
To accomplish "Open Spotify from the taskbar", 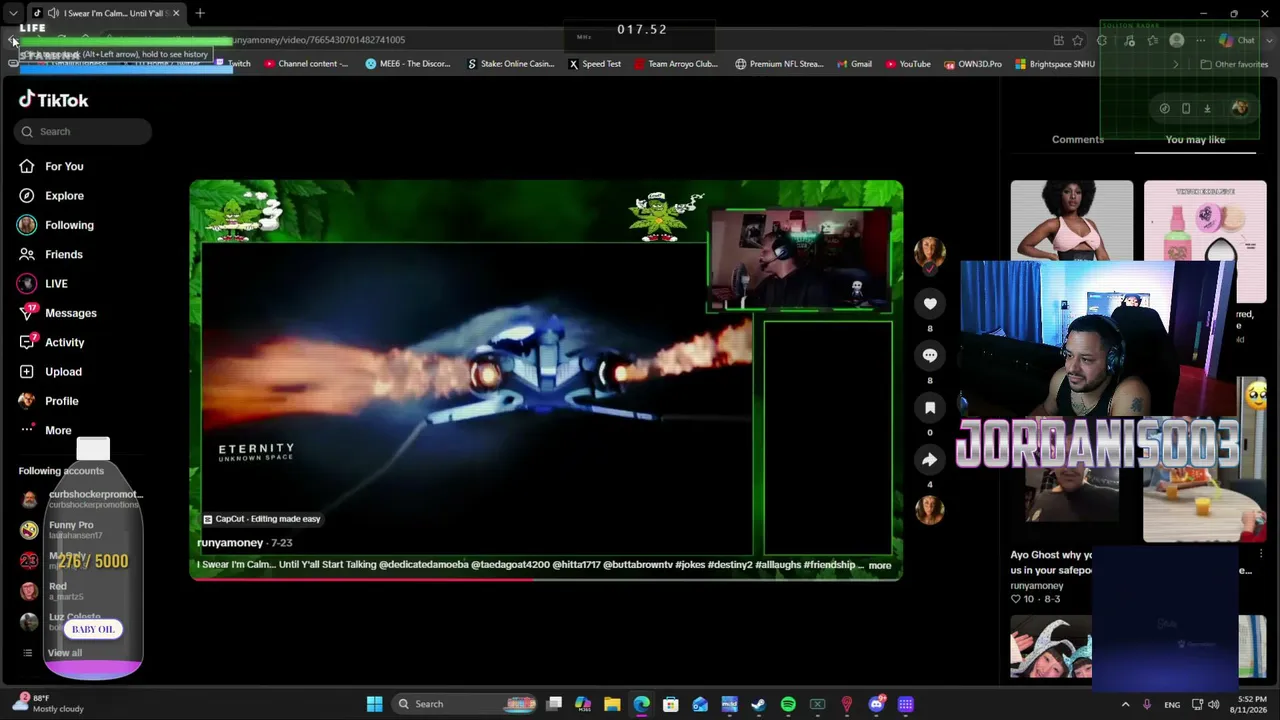I will [788, 704].
